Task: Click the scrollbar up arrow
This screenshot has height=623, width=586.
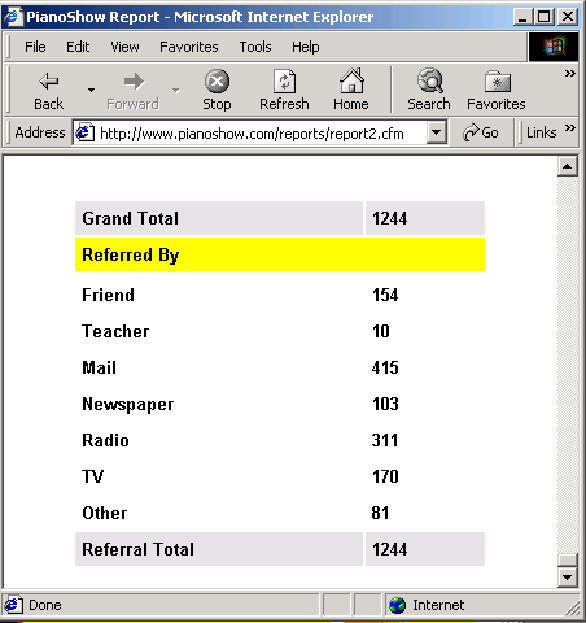Action: pyautogui.click(x=567, y=167)
